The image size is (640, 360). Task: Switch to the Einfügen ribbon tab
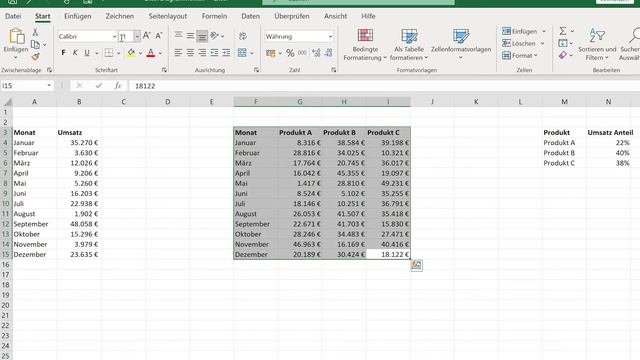pyautogui.click(x=78, y=16)
